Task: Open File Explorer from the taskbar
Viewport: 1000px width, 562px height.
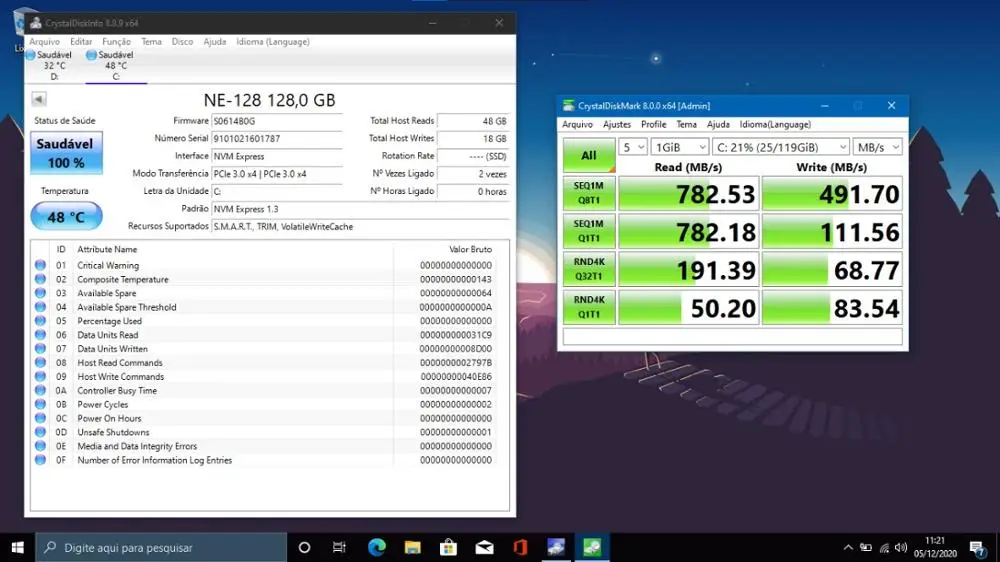Action: (413, 547)
